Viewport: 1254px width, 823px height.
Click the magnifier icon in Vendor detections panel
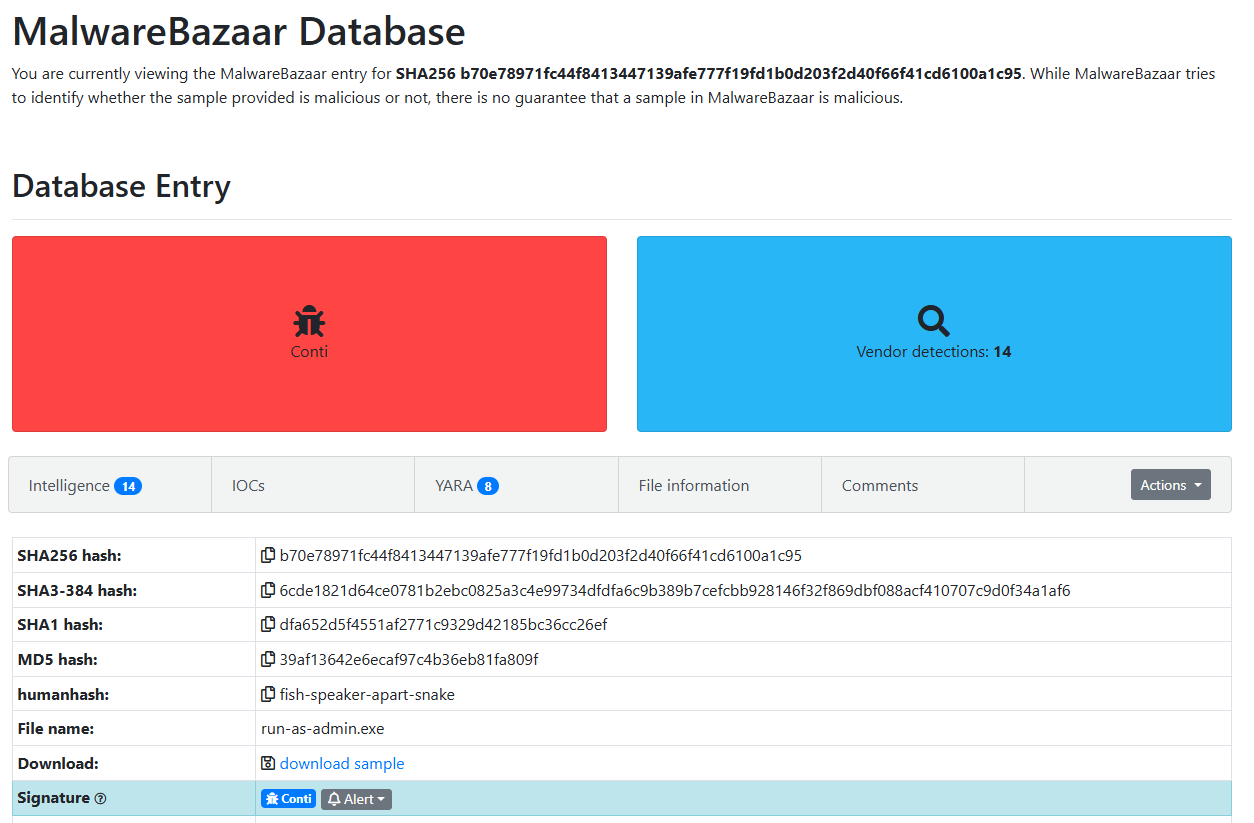(933, 321)
